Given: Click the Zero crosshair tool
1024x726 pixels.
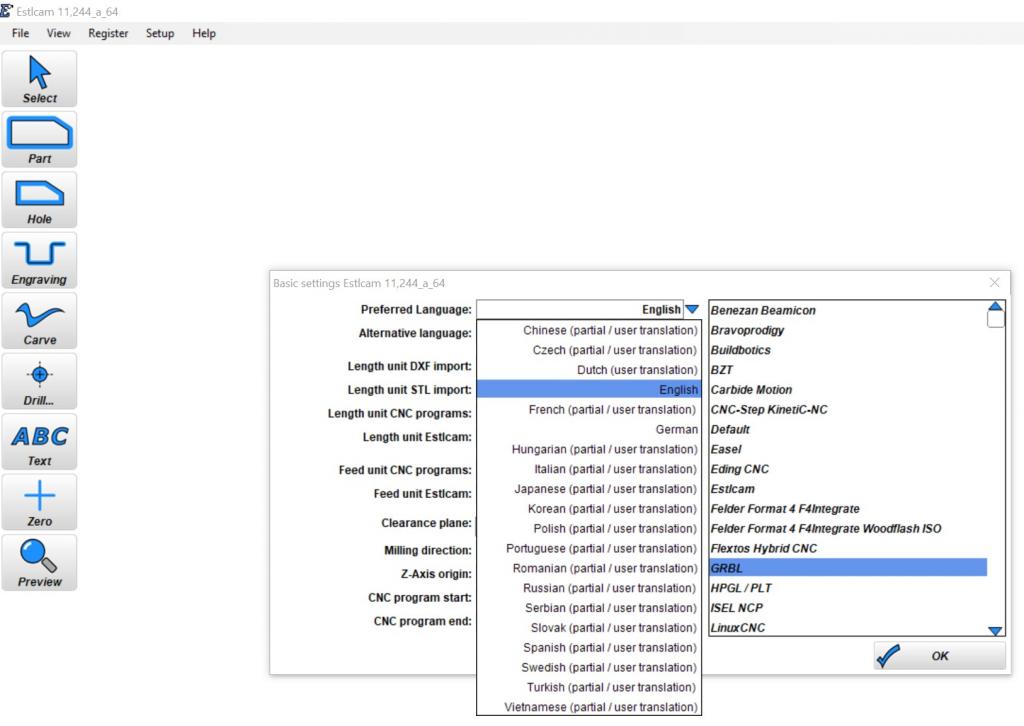Looking at the screenshot, I should (x=40, y=502).
